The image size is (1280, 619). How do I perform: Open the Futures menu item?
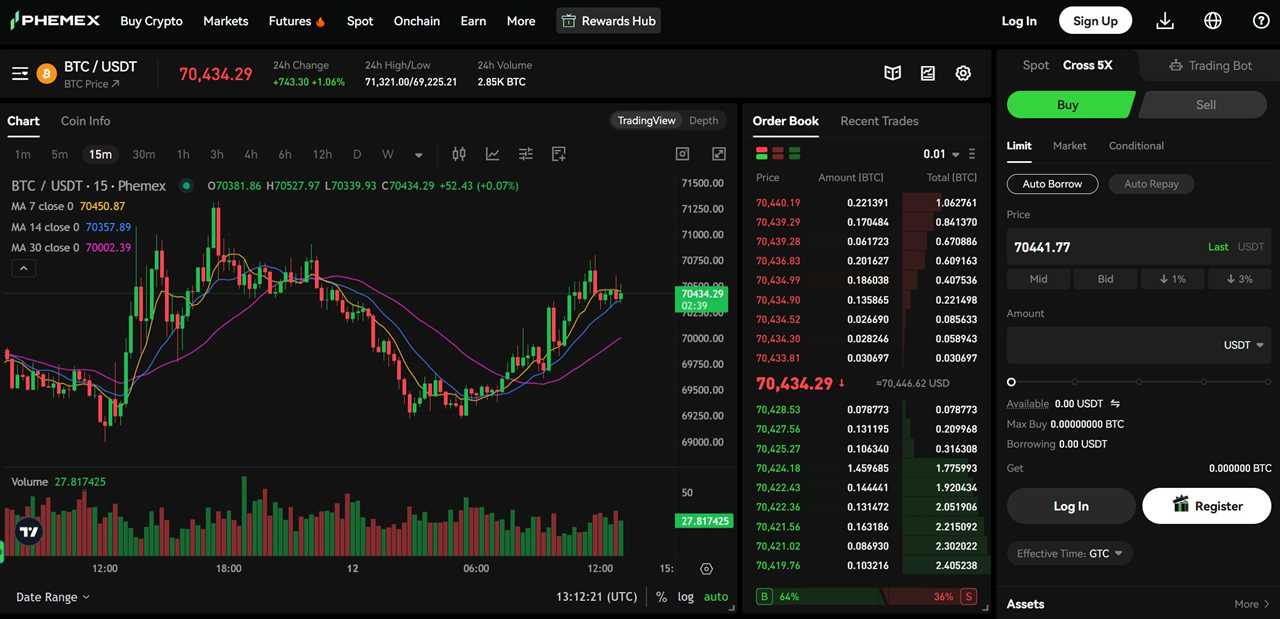point(289,20)
